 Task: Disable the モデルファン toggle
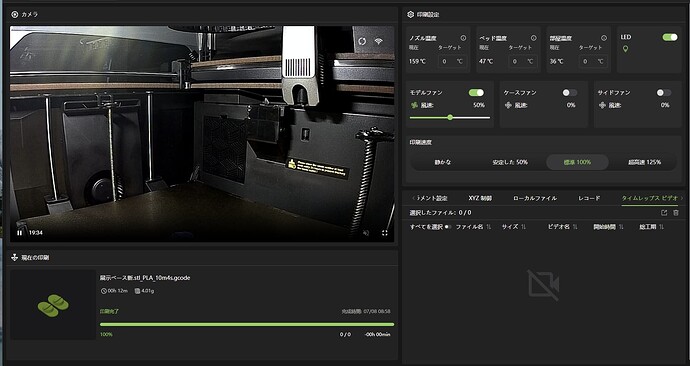point(476,92)
